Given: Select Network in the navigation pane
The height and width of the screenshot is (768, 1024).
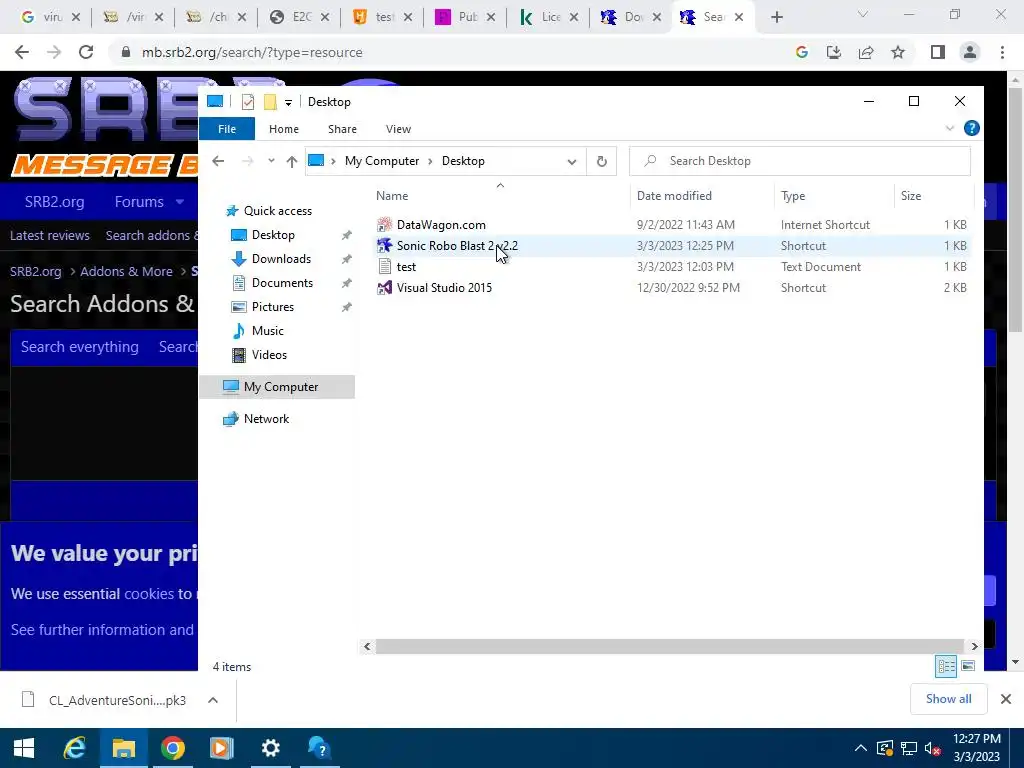Looking at the screenshot, I should [266, 419].
